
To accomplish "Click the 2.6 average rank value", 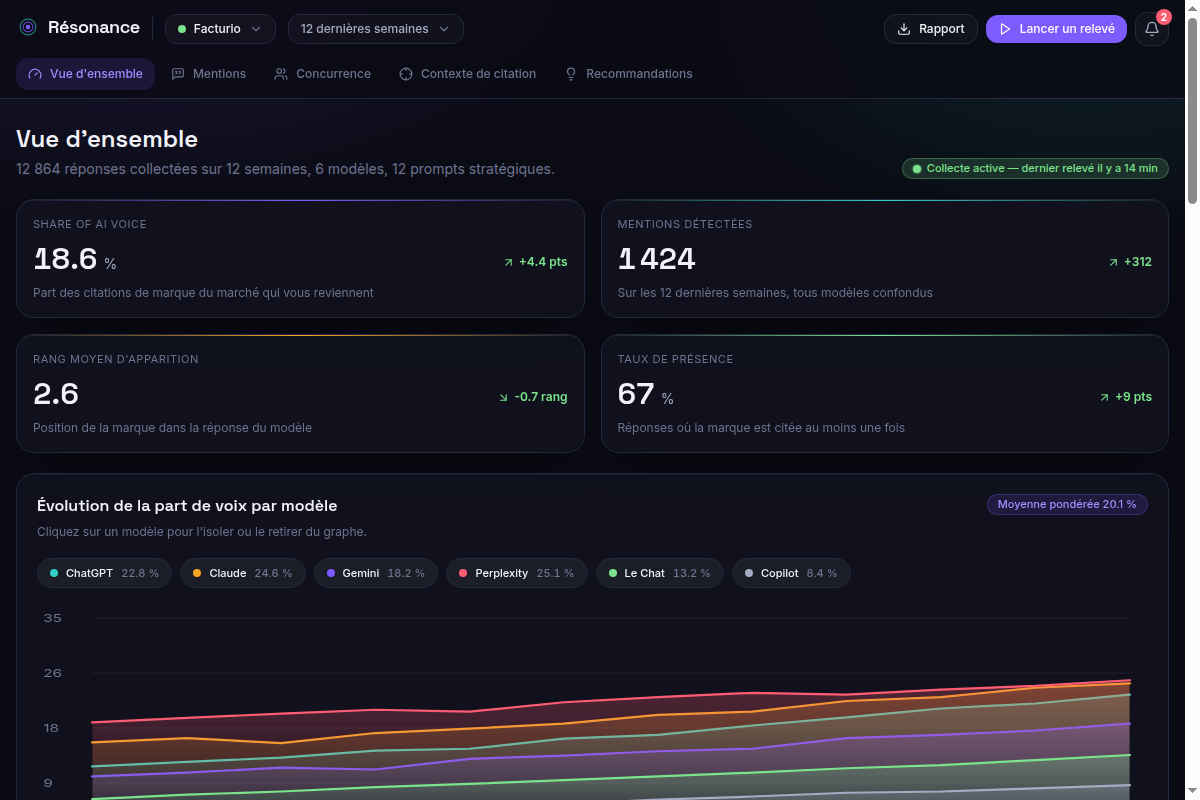I will 56,394.
